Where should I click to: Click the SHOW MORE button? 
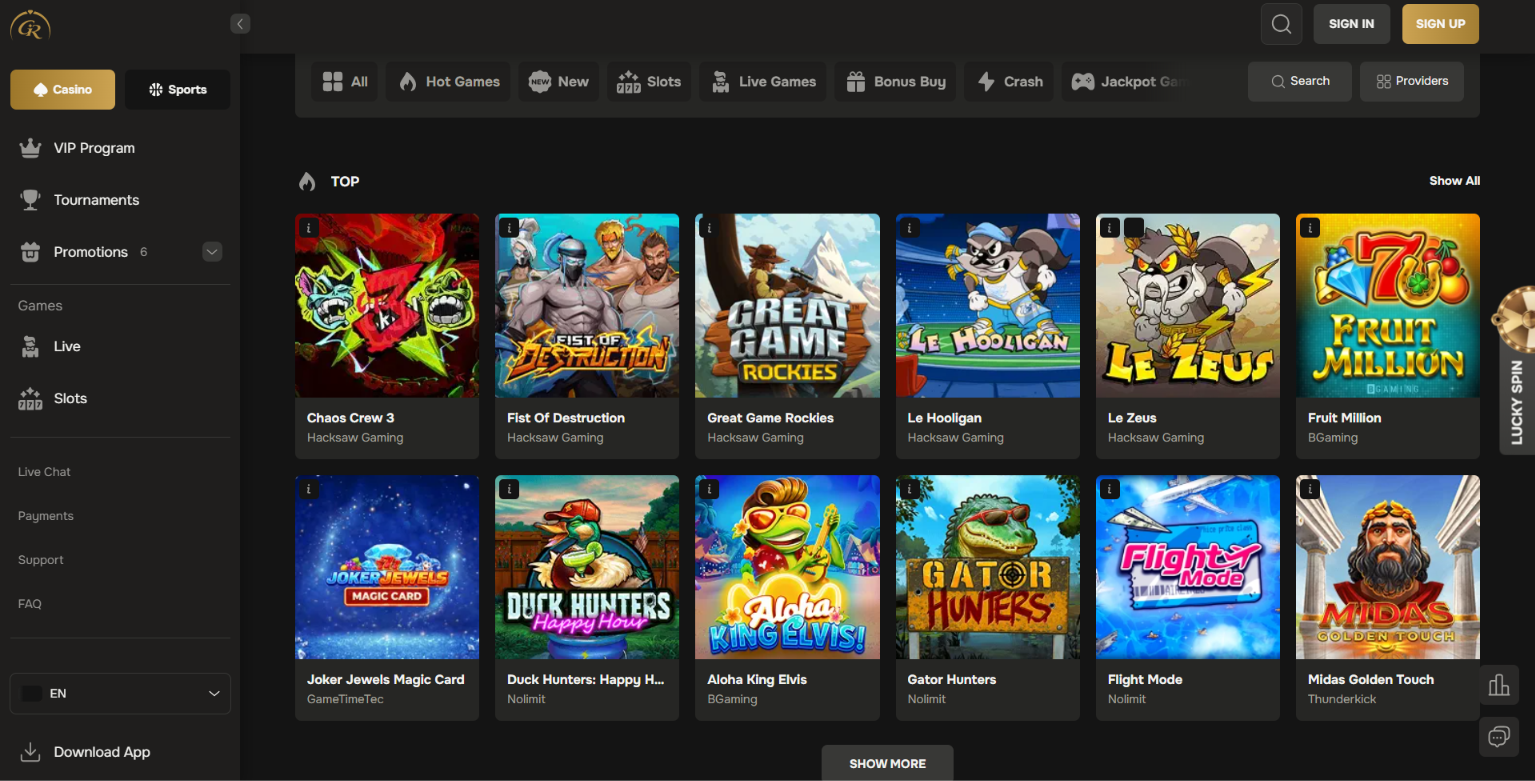(887, 763)
